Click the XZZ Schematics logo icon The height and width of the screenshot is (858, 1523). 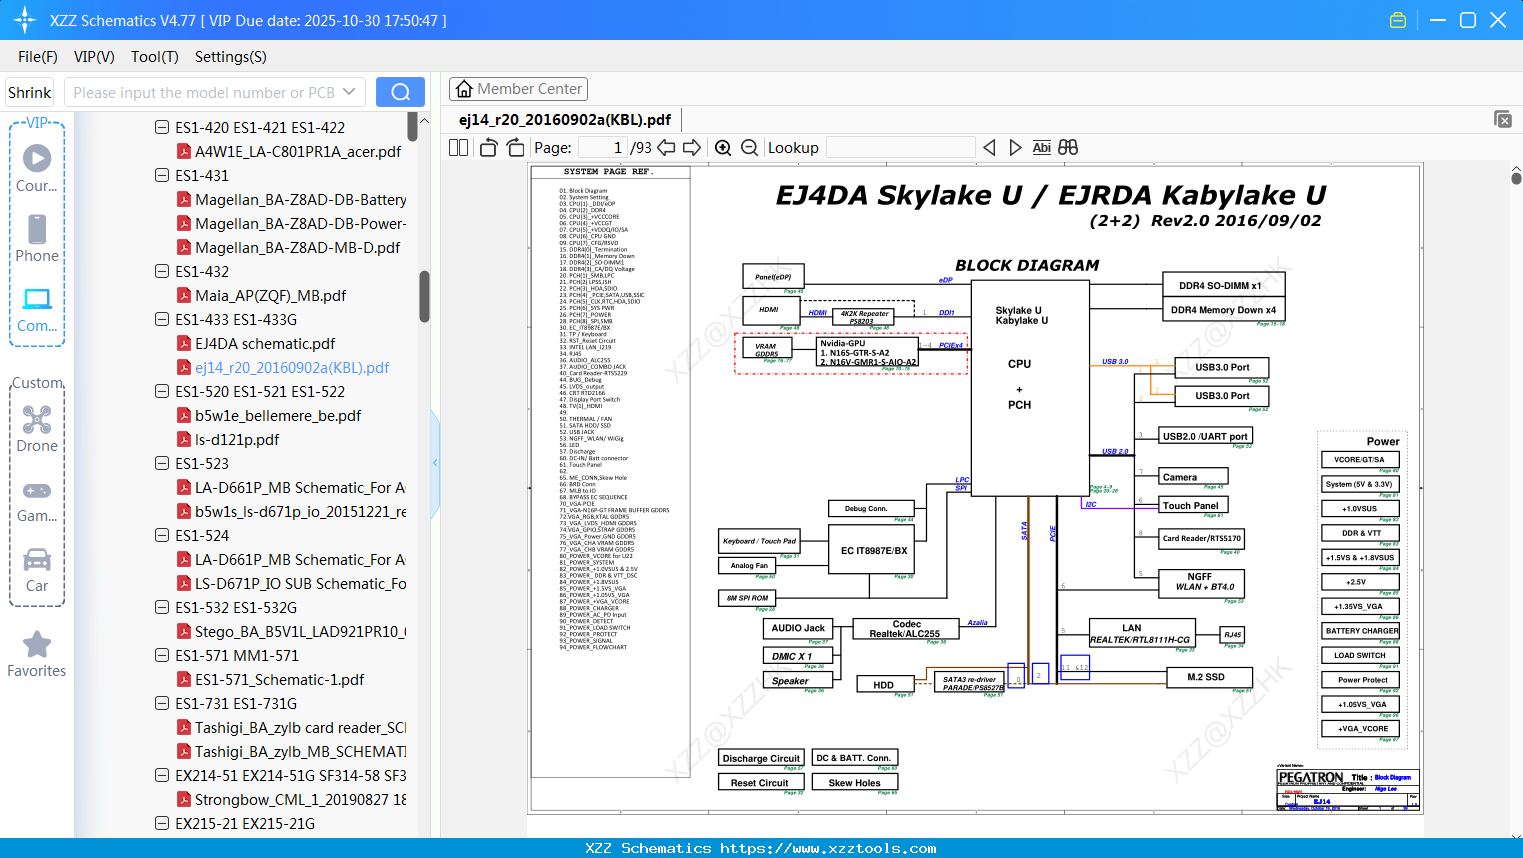(24, 20)
